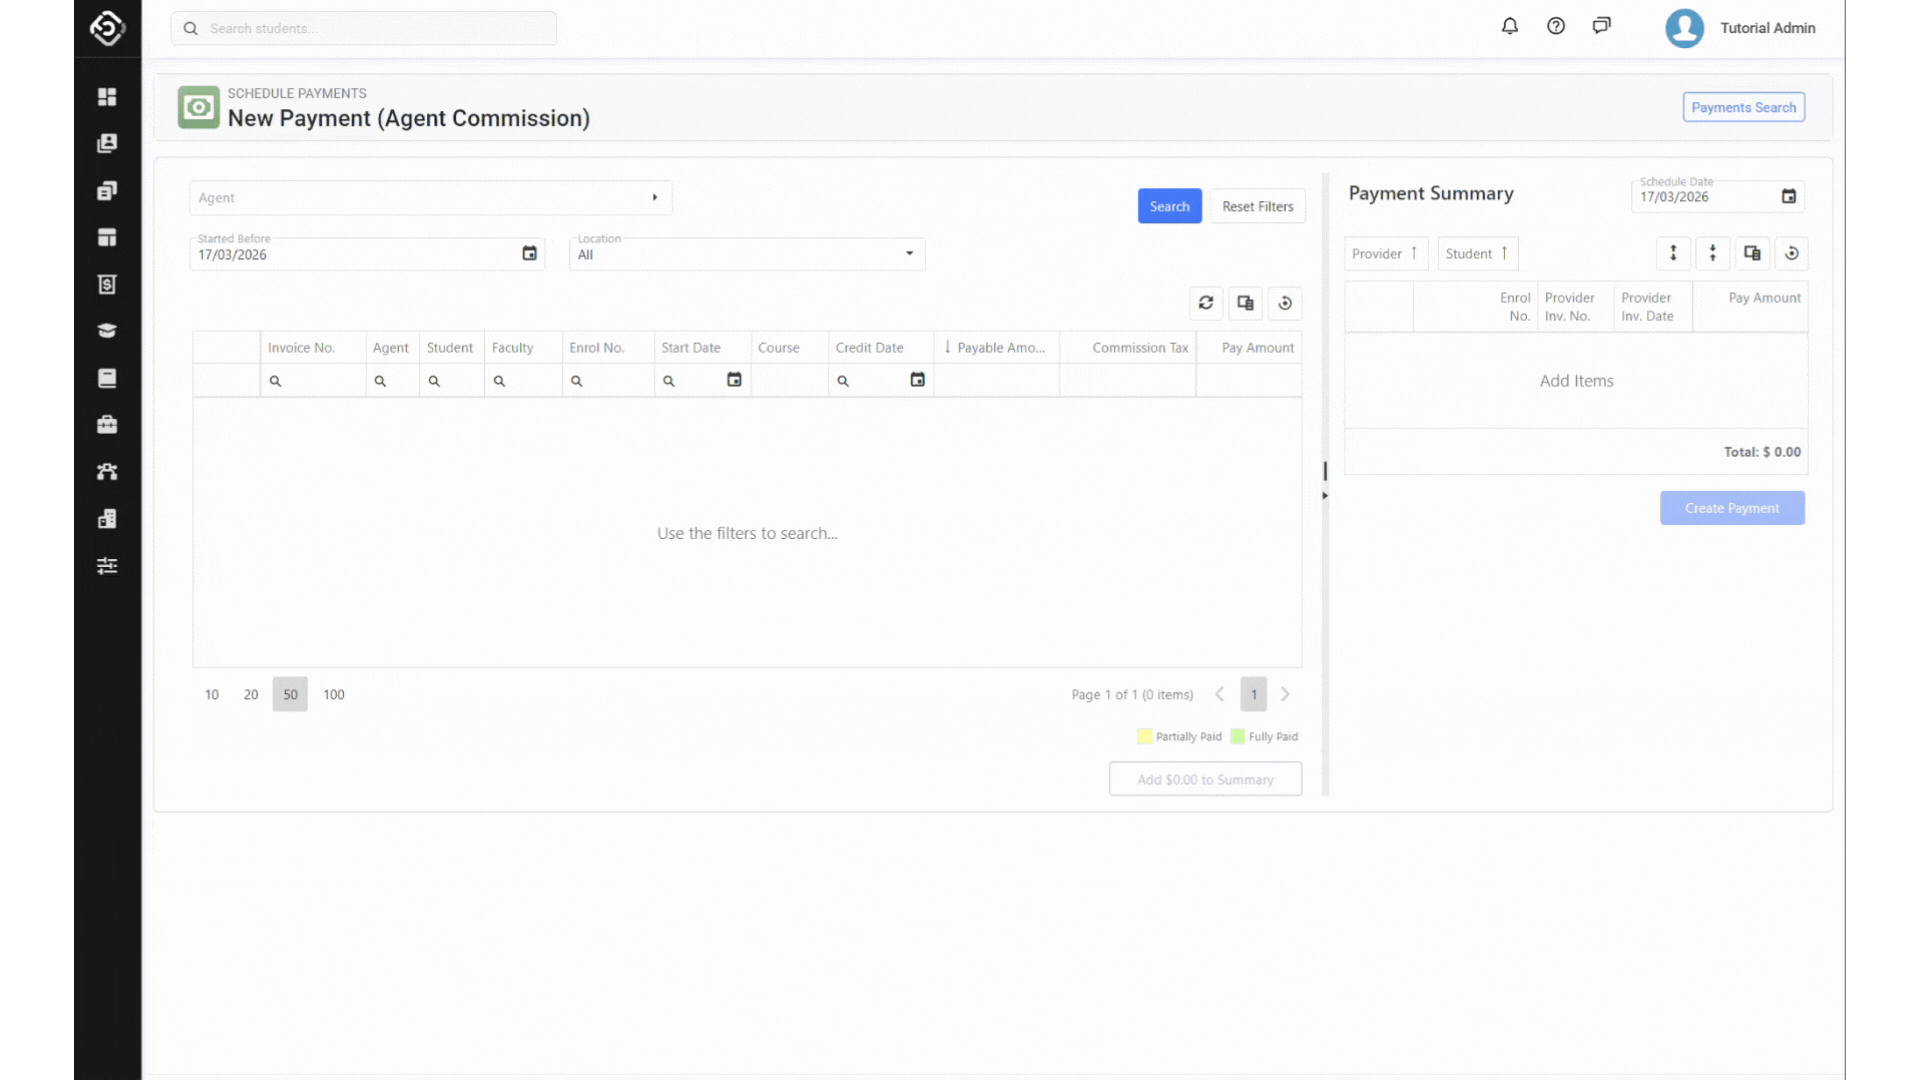The image size is (1920, 1080).
Task: Click the reset layout icon above grid
Action: click(x=1285, y=303)
